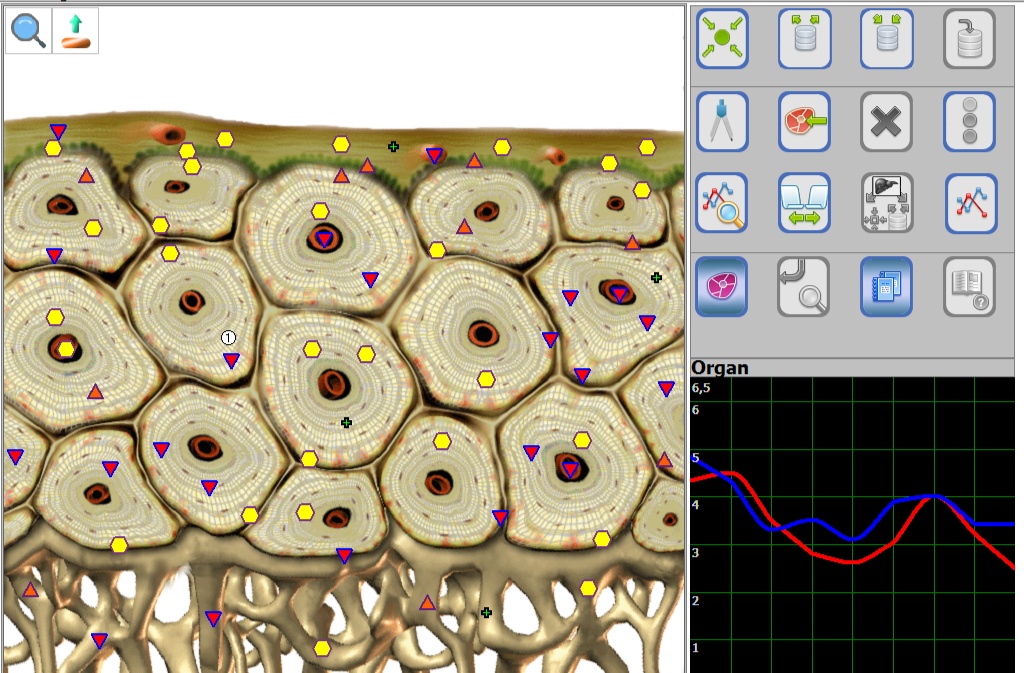Click the green converging arrows icon

click(722, 39)
